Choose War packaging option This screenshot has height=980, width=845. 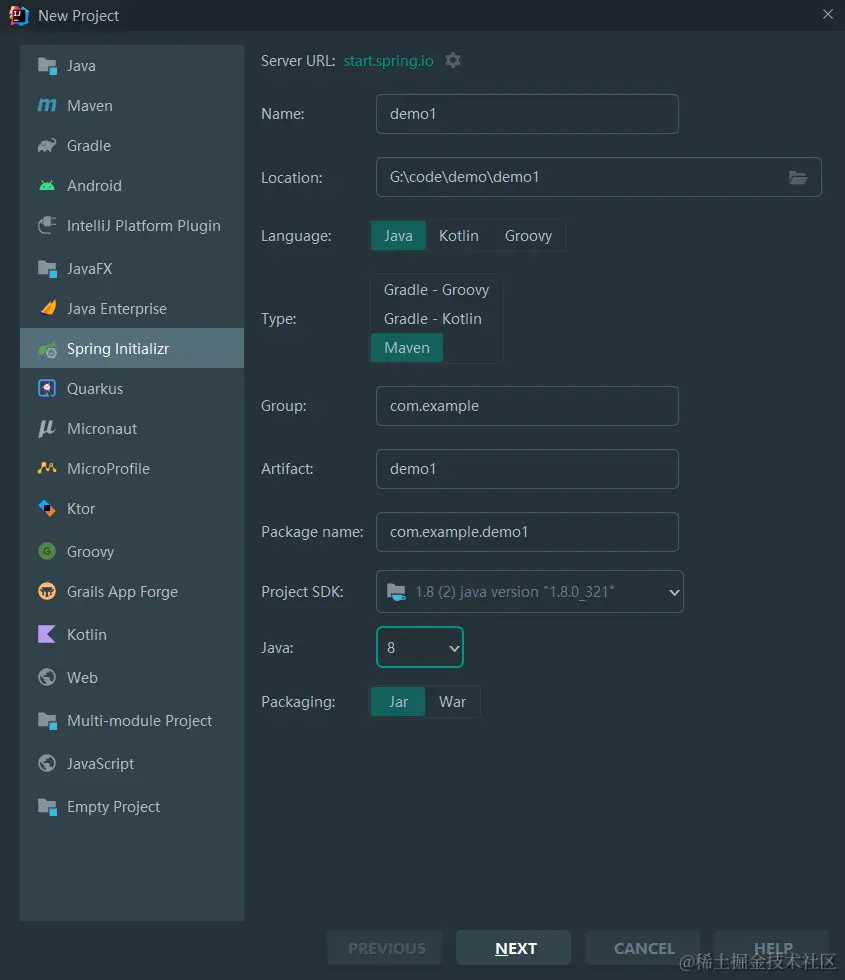click(452, 702)
